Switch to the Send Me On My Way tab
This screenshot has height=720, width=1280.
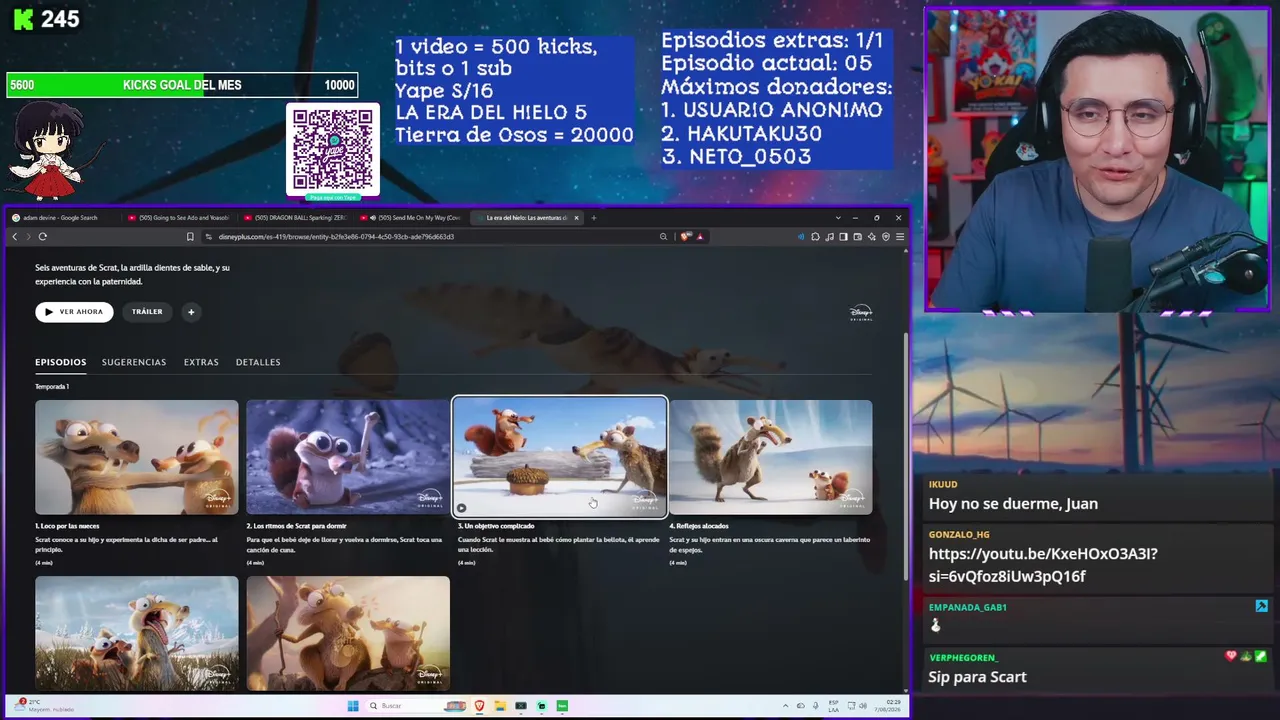412,218
